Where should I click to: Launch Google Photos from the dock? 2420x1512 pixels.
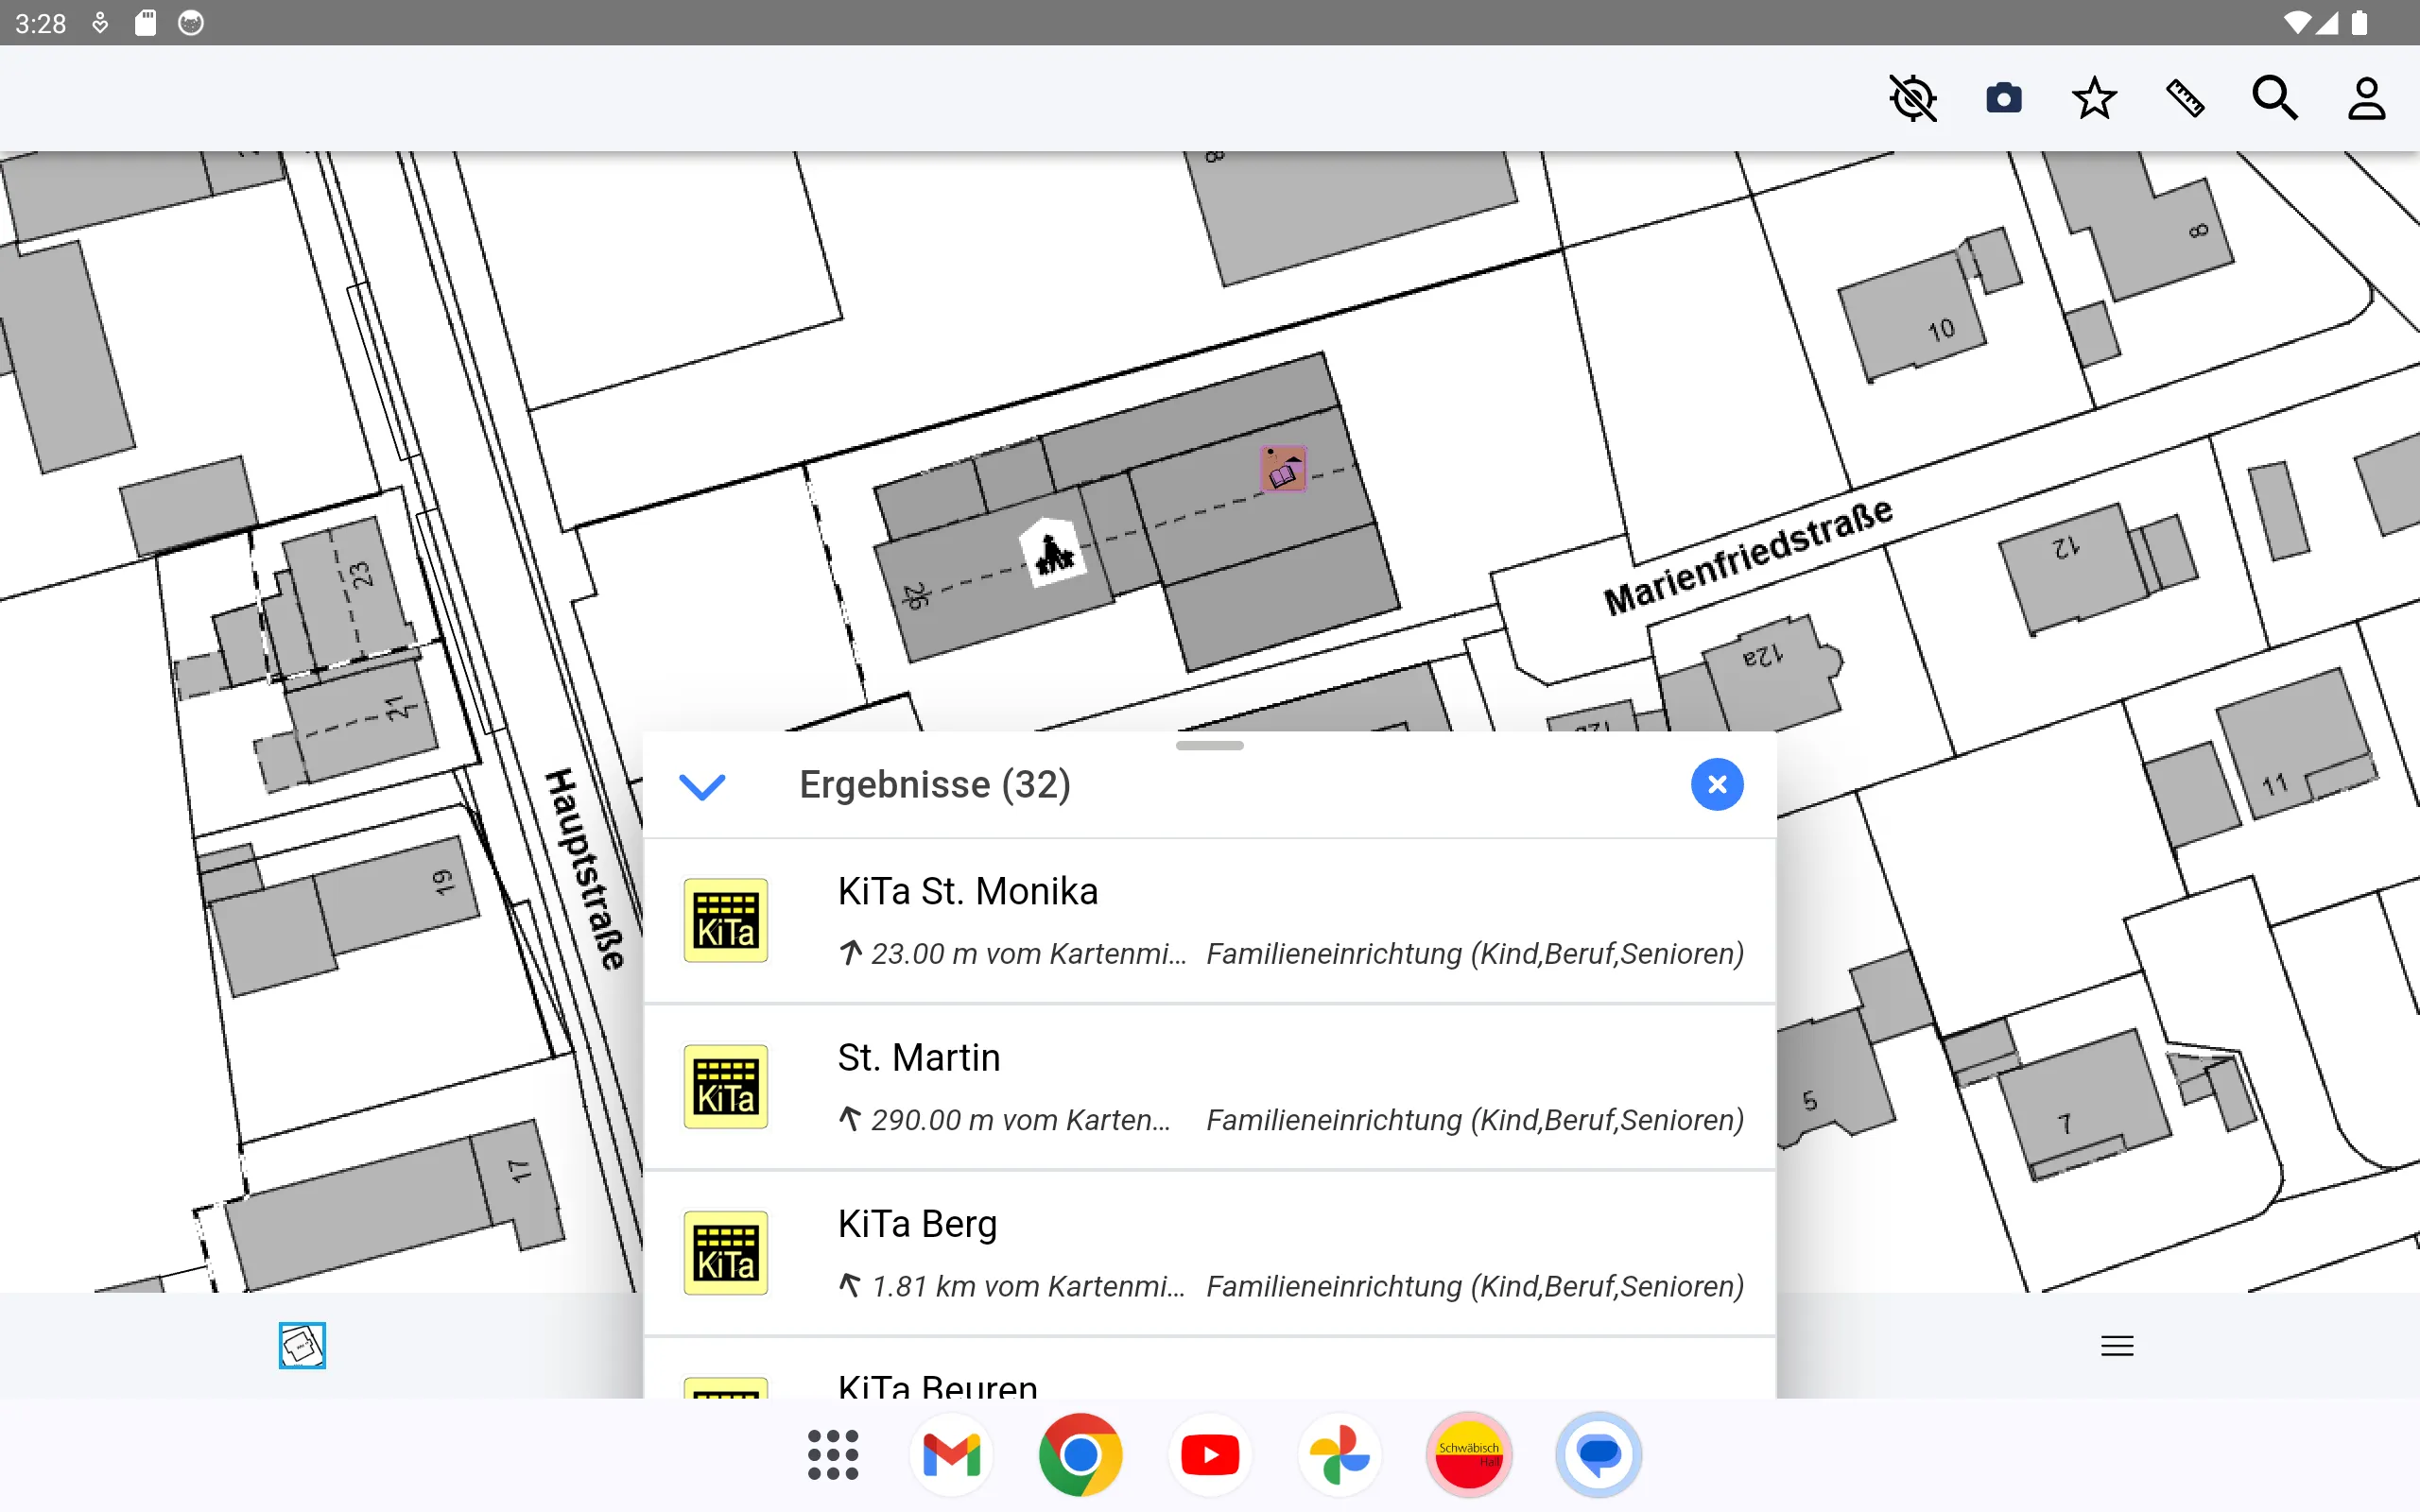pyautogui.click(x=1339, y=1455)
